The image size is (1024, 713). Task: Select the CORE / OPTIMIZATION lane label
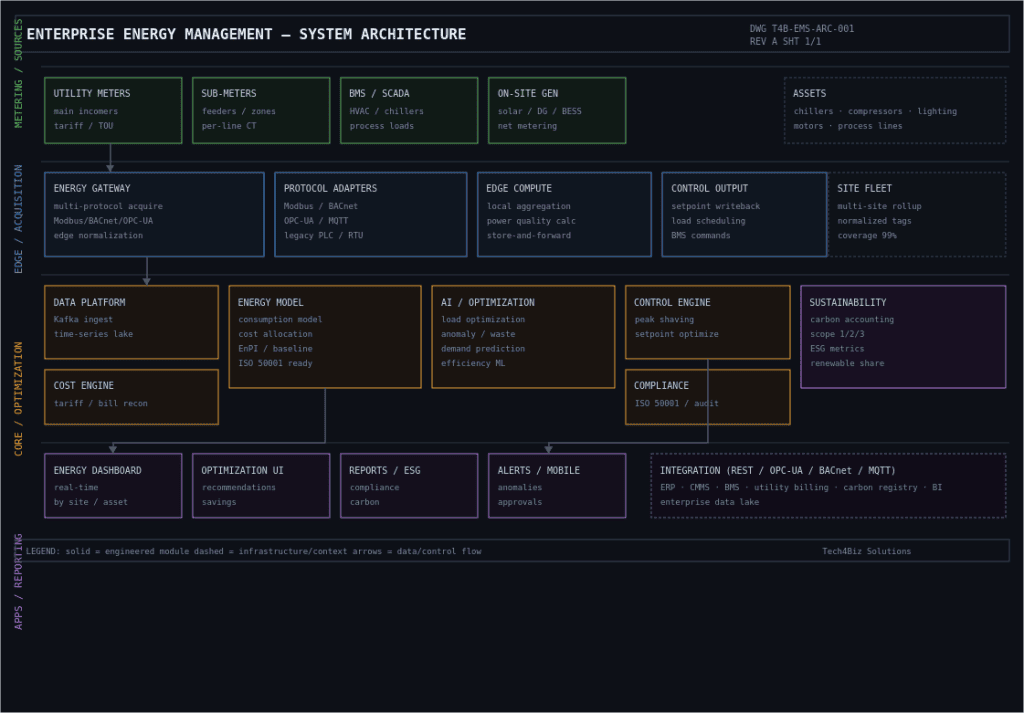tap(18, 399)
